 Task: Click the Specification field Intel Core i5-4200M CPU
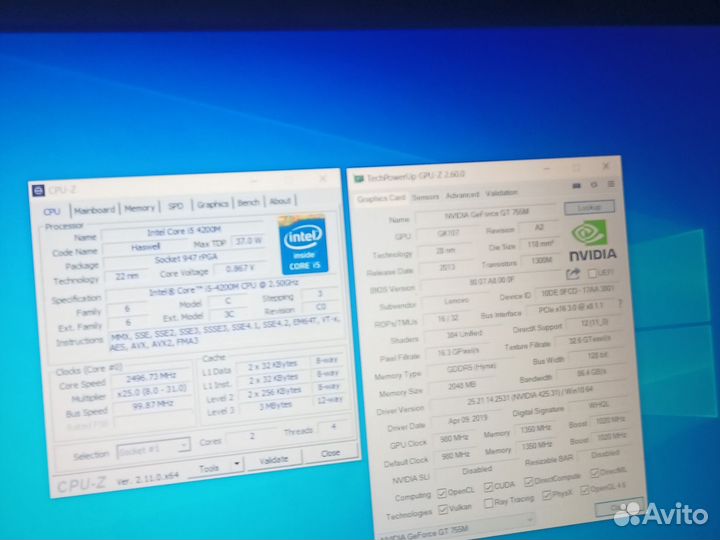pyautogui.click(x=223, y=287)
